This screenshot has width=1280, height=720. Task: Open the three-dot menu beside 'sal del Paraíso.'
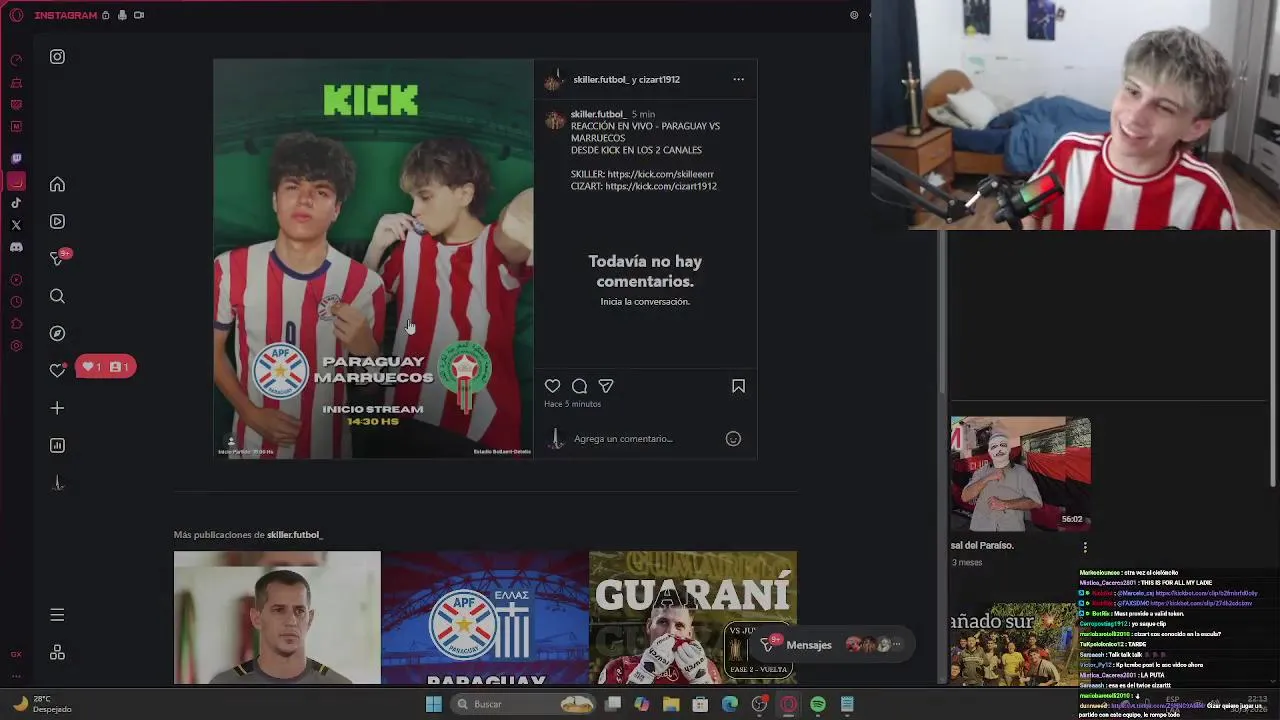pos(1085,547)
